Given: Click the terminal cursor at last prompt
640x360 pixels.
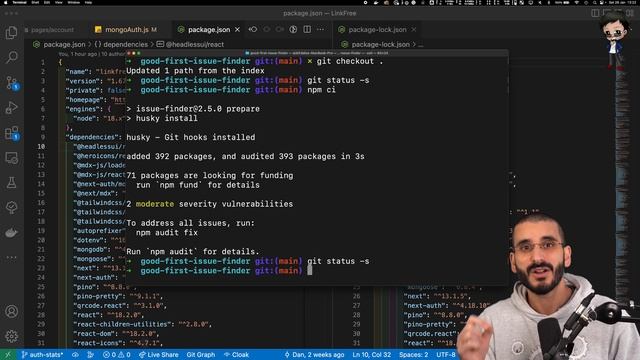Looking at the screenshot, I should [x=309, y=271].
